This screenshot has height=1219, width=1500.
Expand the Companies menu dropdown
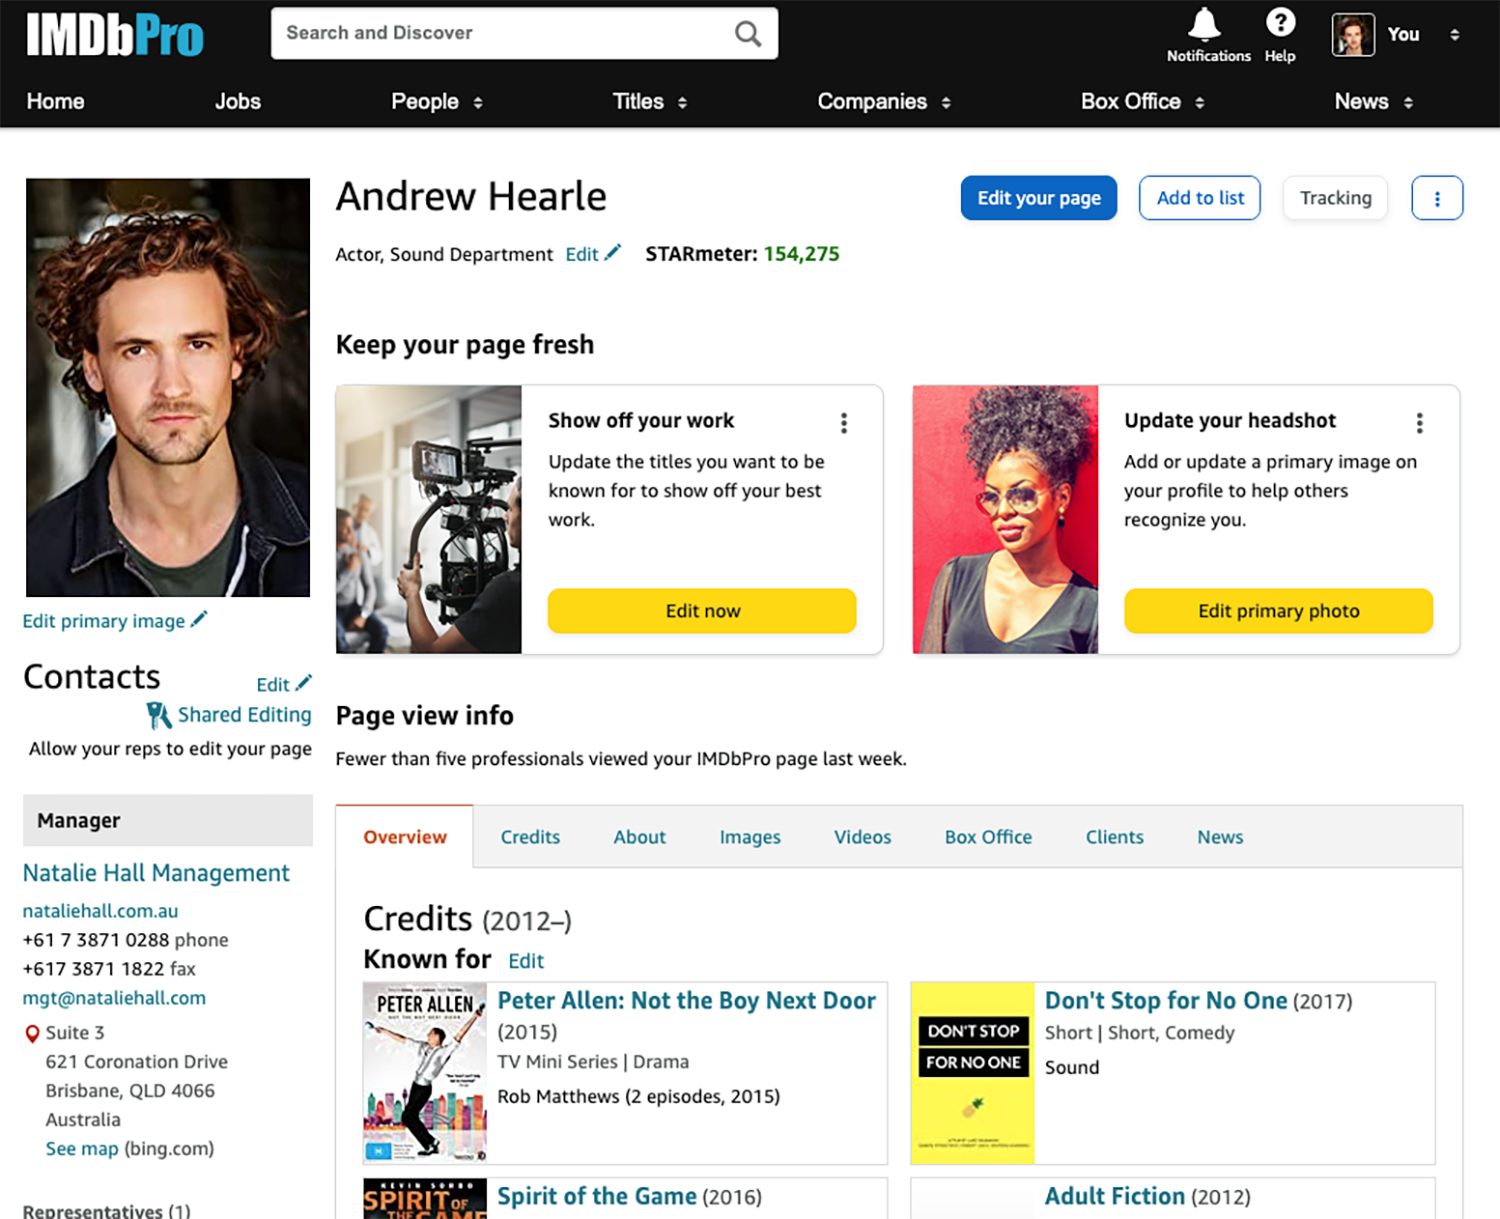coord(946,103)
